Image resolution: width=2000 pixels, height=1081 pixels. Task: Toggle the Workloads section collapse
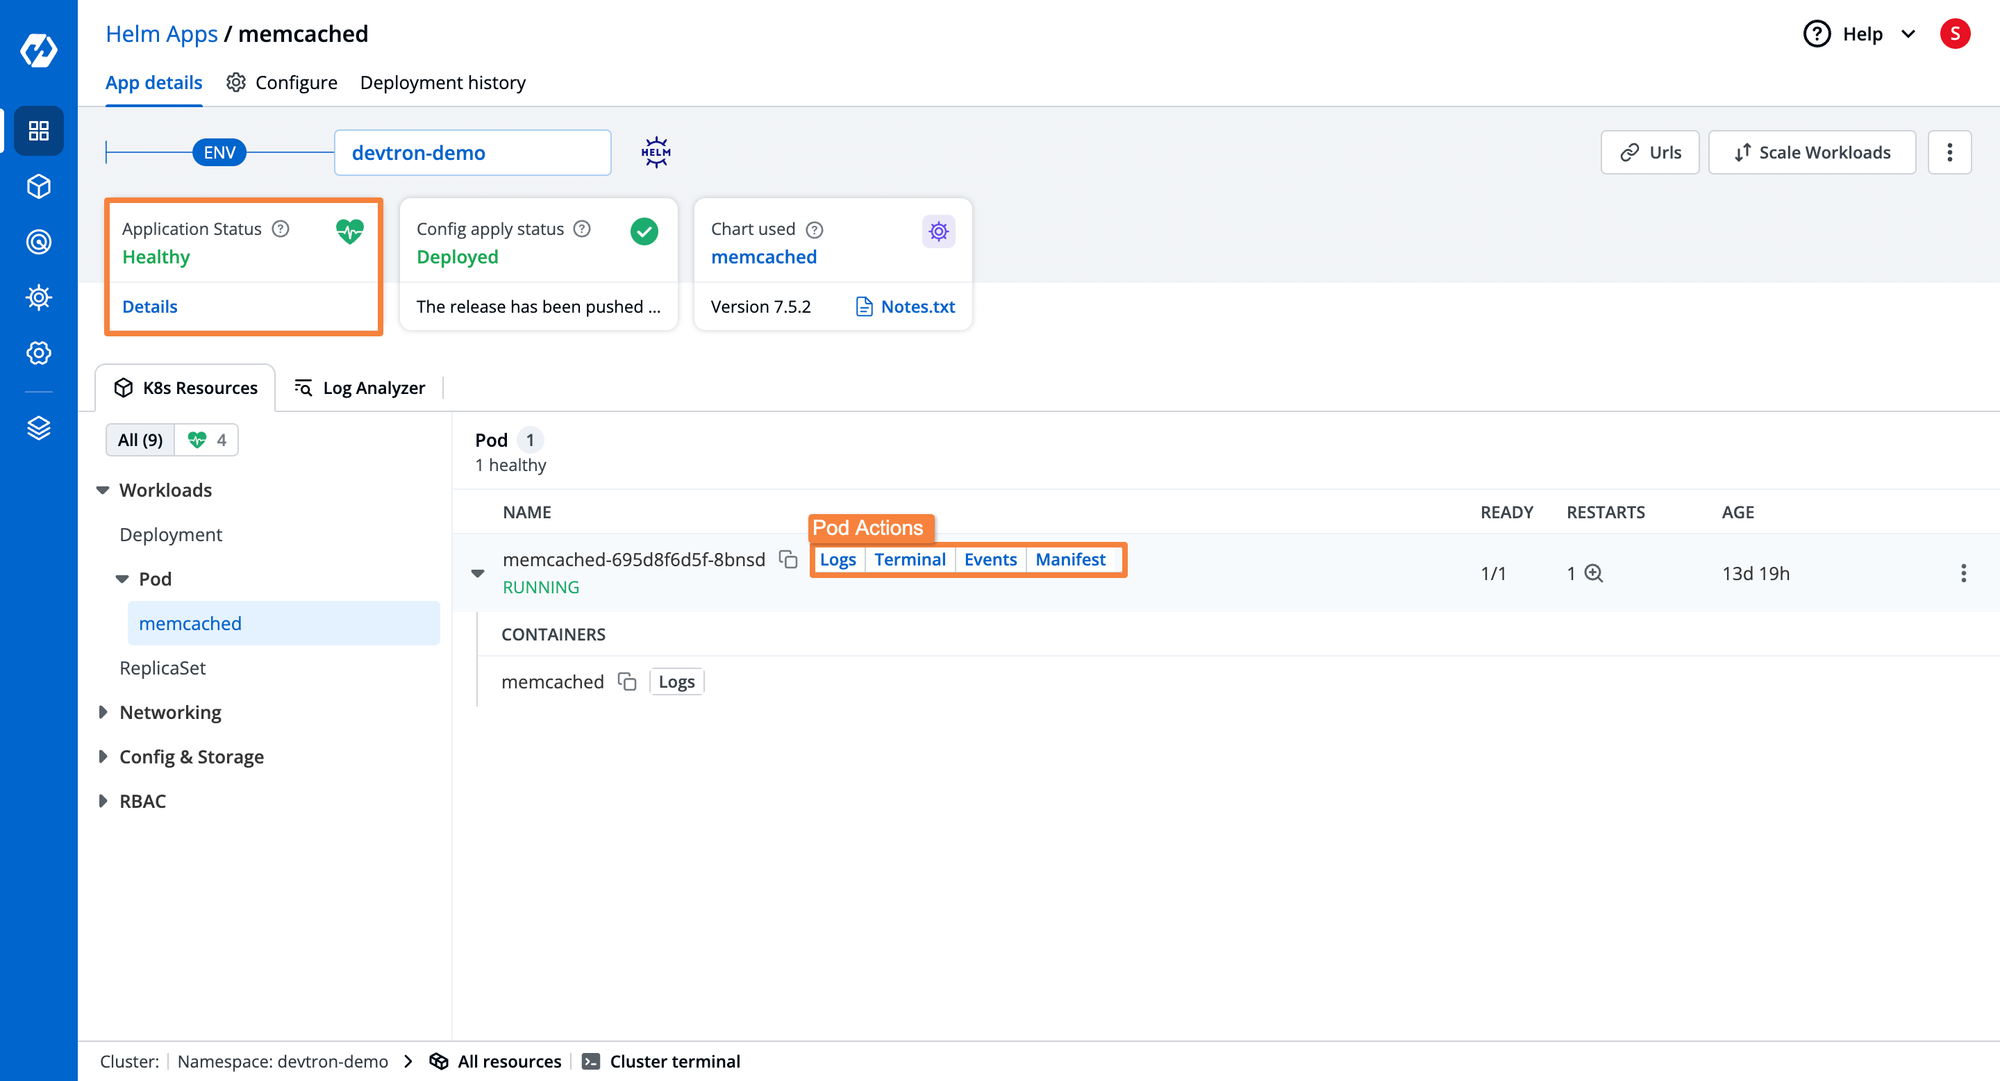pyautogui.click(x=104, y=489)
